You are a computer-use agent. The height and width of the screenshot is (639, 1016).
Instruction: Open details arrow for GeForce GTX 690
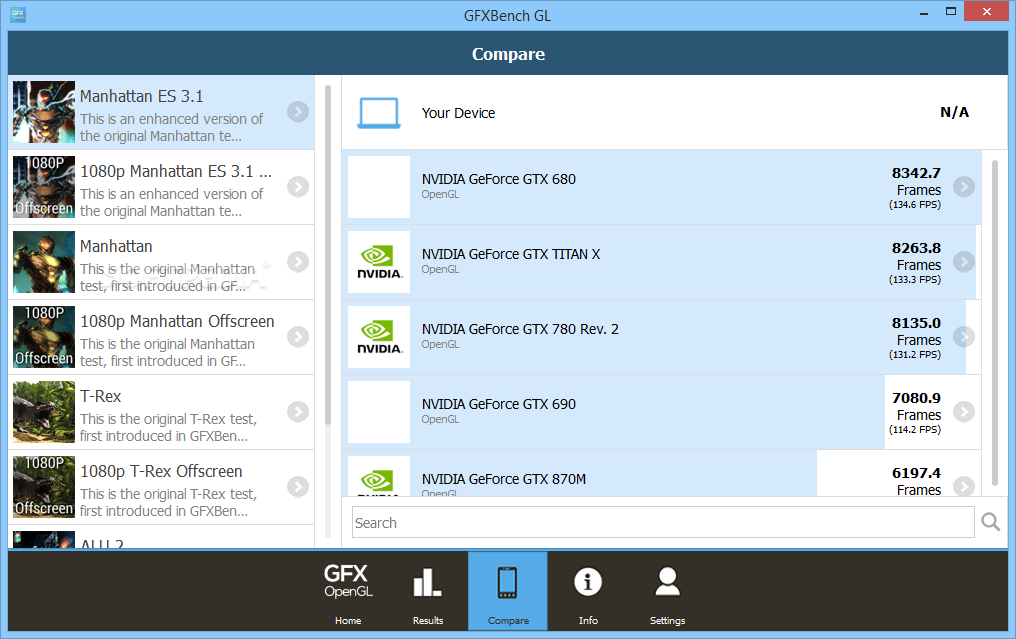[964, 412]
